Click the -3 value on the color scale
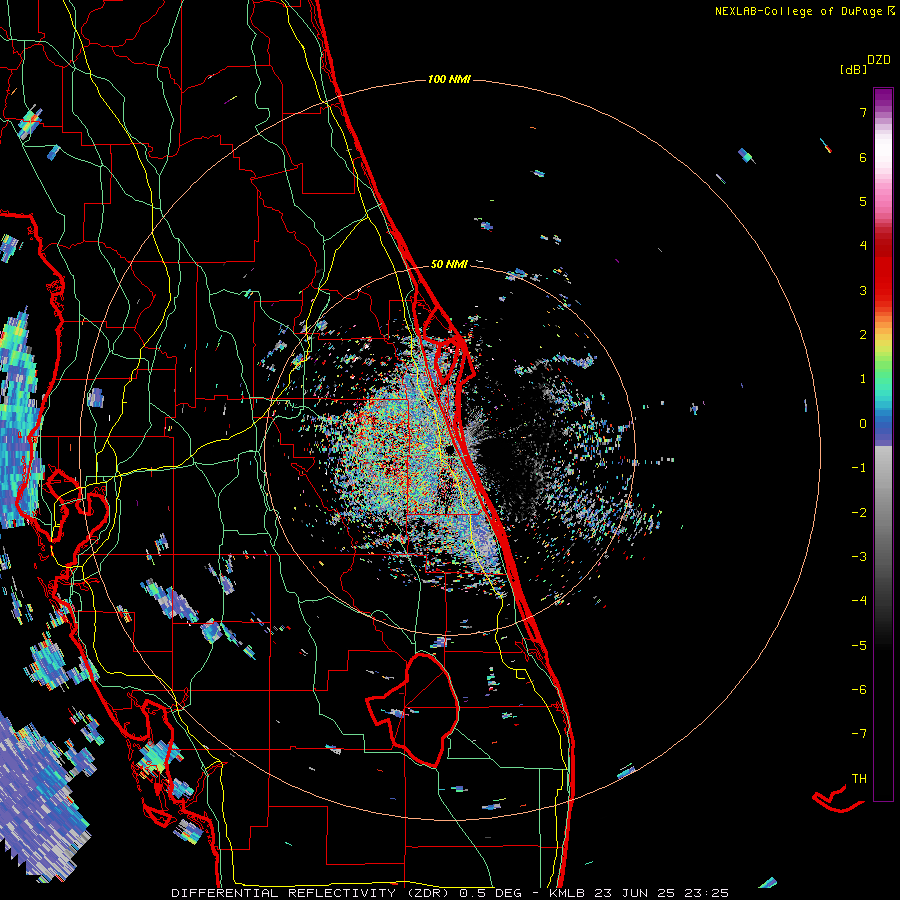The image size is (900, 900). click(859, 557)
